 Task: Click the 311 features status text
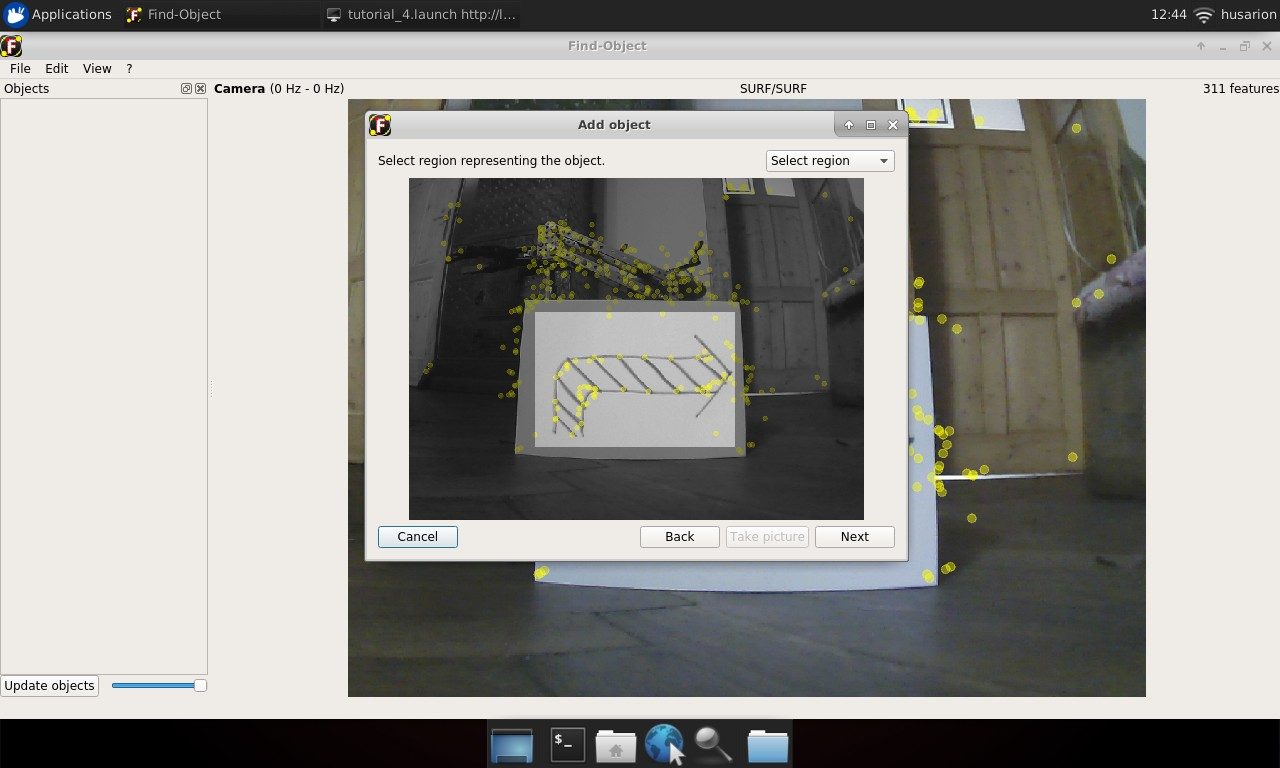(x=1240, y=89)
